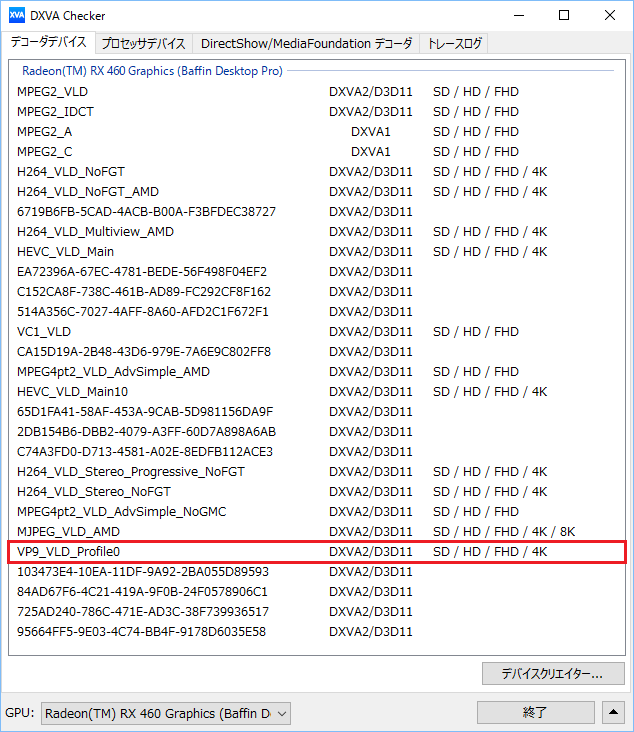
Task: Select the 84AD67F6-4C21-419A-9F0B-24F0578906C1 row
Action: [317, 592]
